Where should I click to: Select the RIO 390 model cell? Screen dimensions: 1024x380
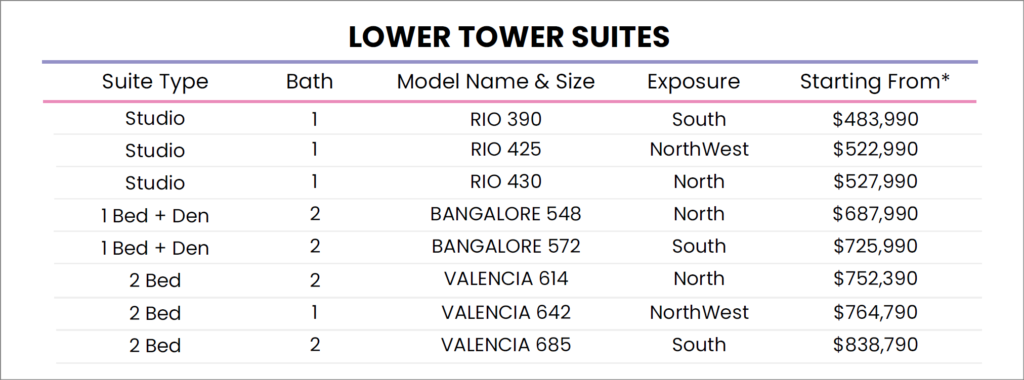(505, 119)
